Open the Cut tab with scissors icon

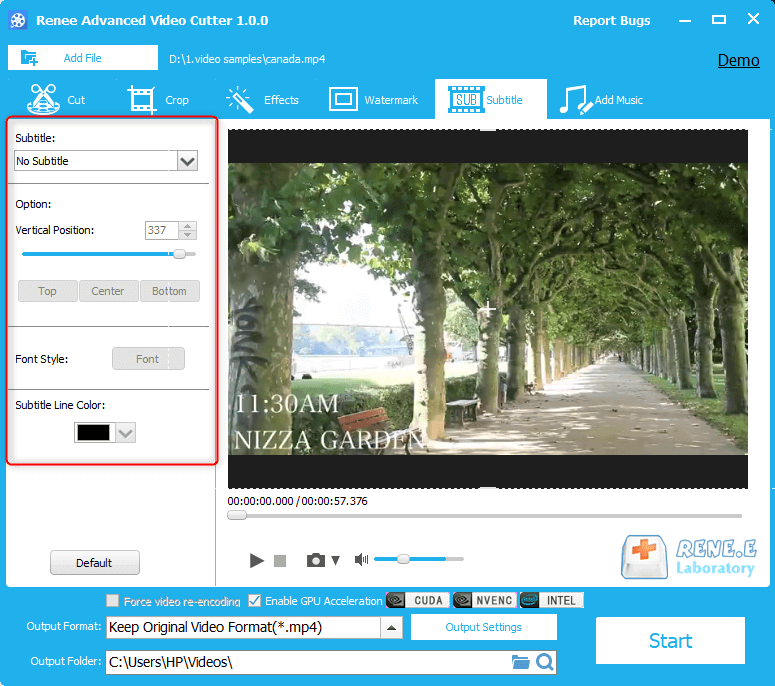[56, 99]
